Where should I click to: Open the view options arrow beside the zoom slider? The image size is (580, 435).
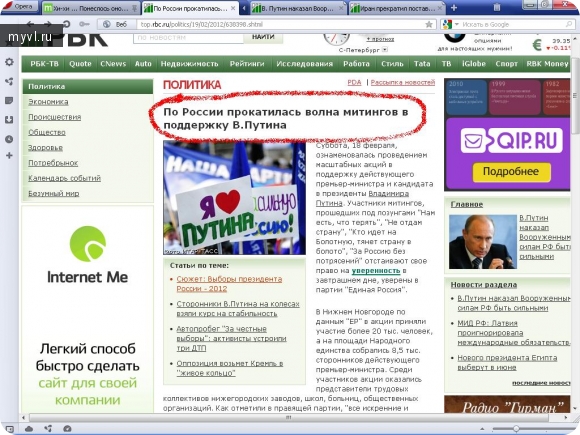coord(482,429)
